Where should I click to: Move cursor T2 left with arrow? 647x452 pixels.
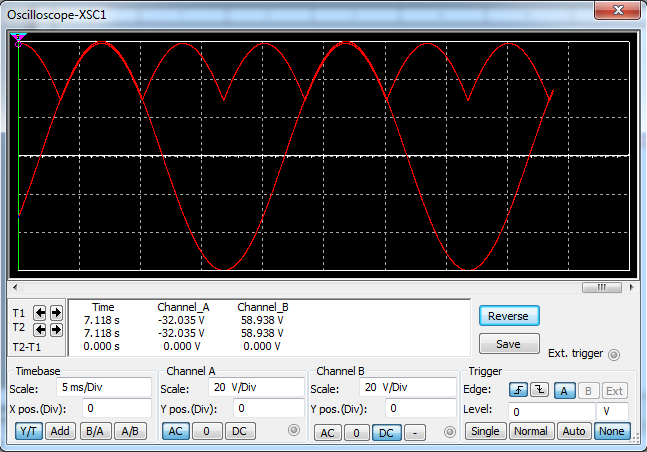pos(40,329)
